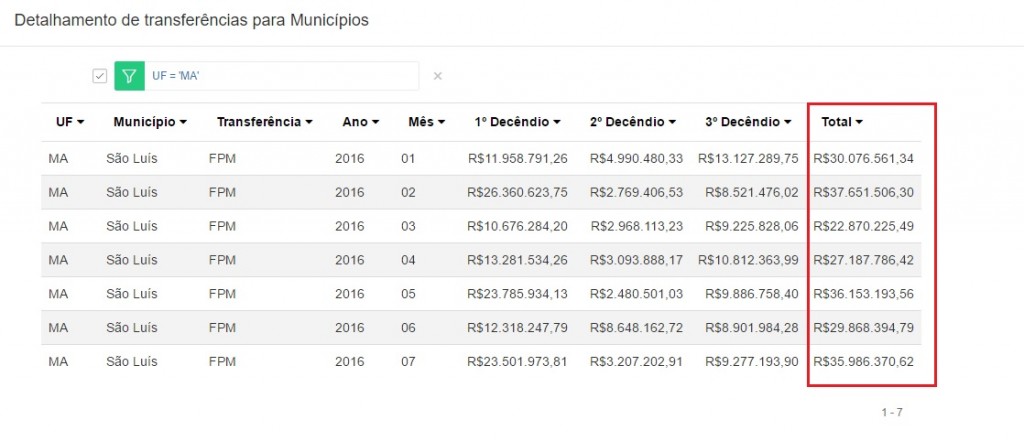
Task: Open the 3º Decêndio column dropdown
Action: click(749, 122)
